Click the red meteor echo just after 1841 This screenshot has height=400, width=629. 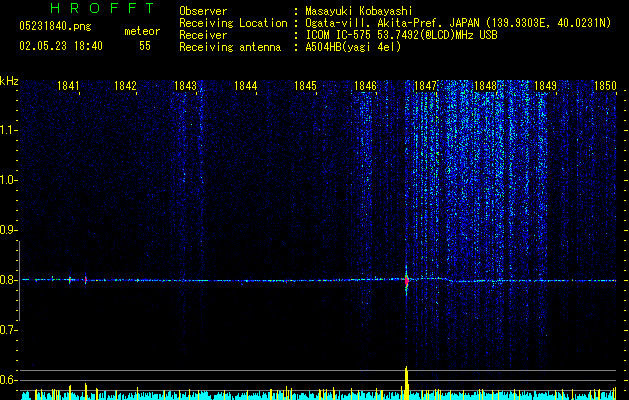pos(85,280)
